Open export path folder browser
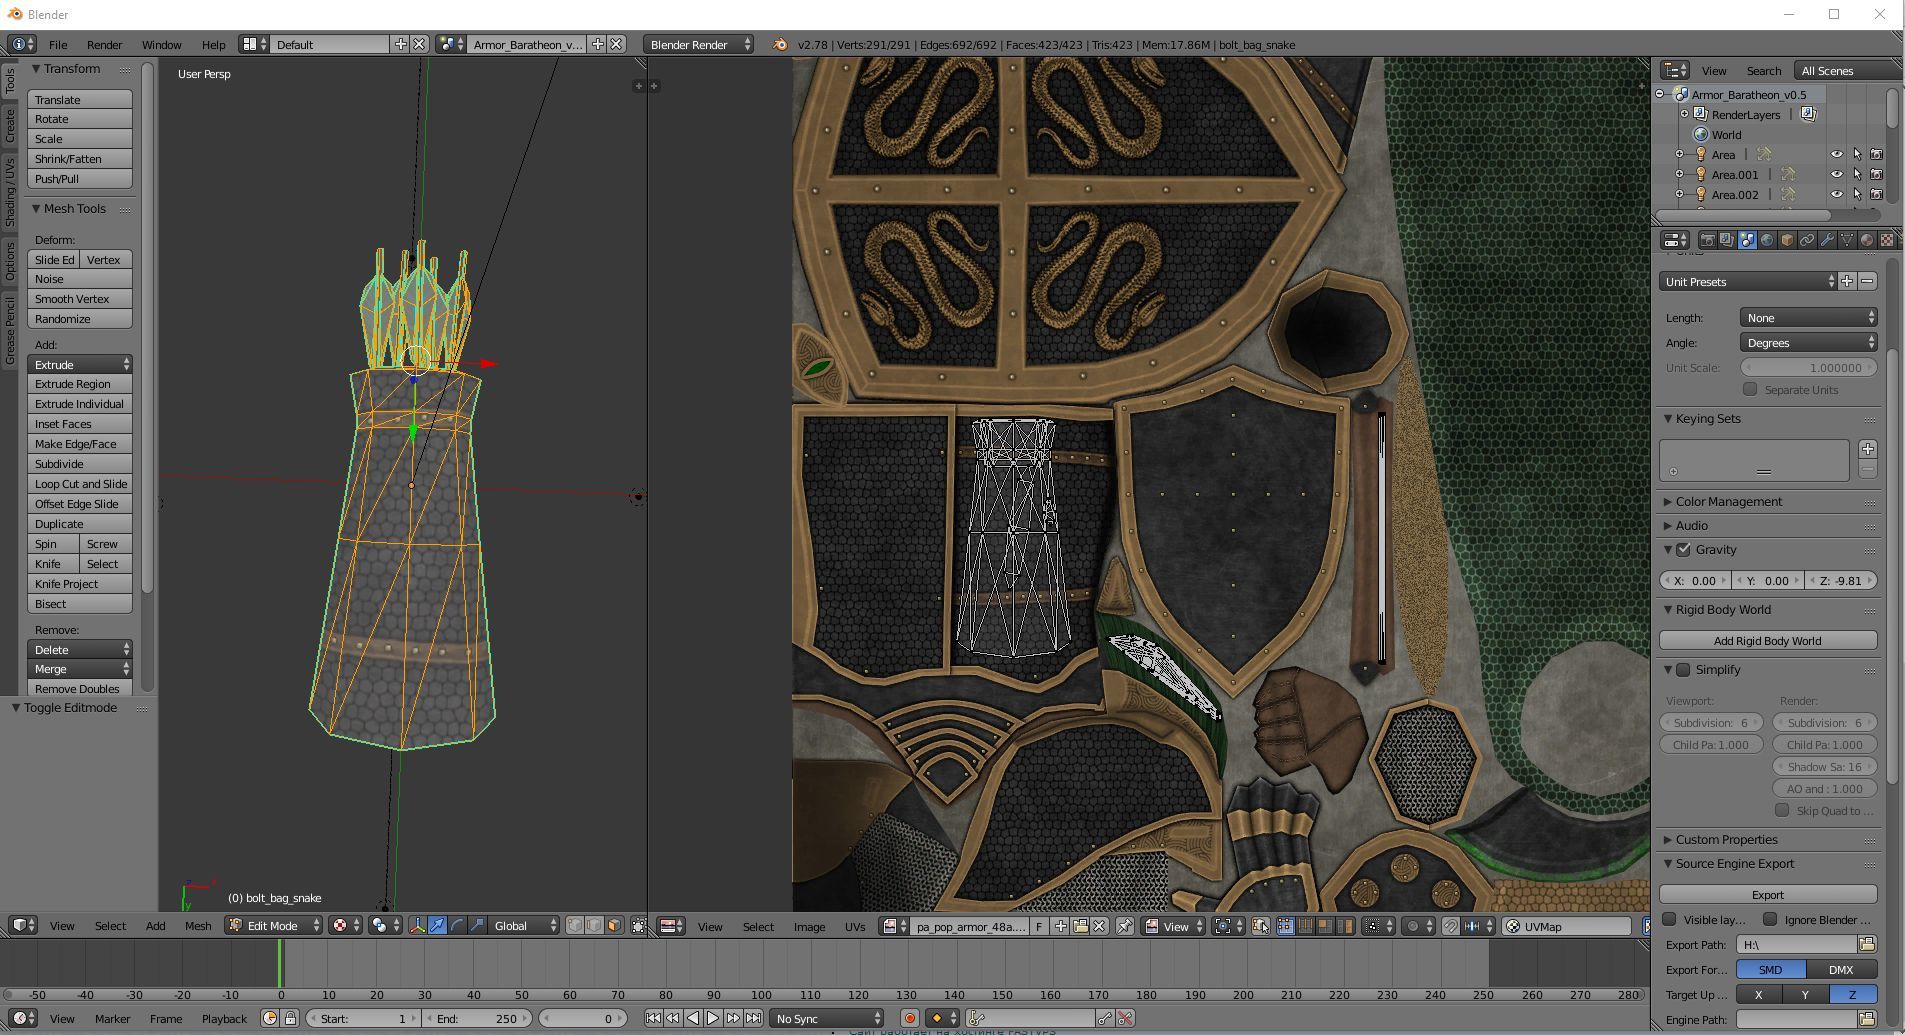Screen dimensions: 1905x1035 click(1866, 944)
